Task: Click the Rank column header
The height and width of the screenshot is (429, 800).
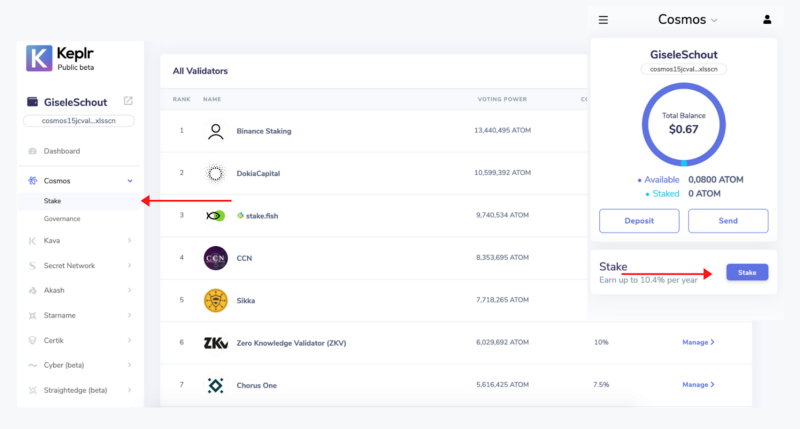Action: (x=181, y=99)
